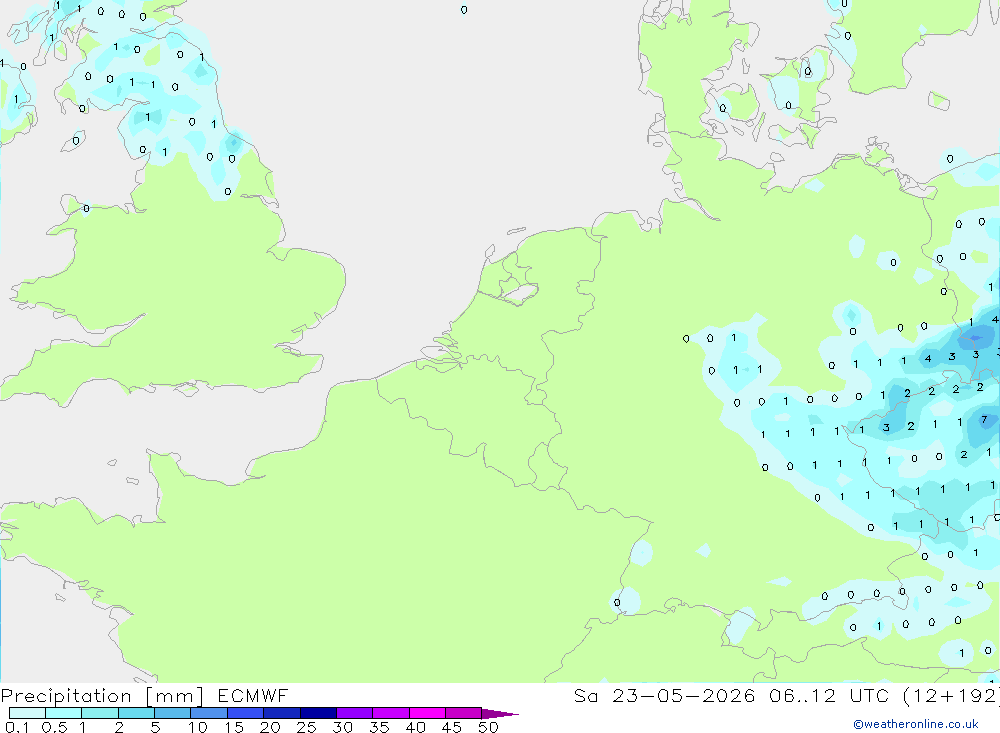Click the legend label '50'
This screenshot has height=733, width=1000.
click(x=488, y=727)
